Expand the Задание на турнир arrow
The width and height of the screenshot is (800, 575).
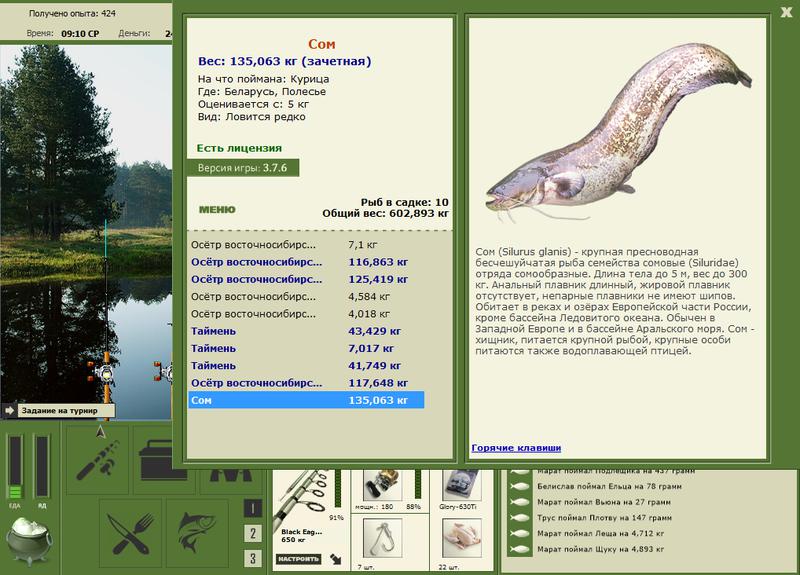point(9,410)
